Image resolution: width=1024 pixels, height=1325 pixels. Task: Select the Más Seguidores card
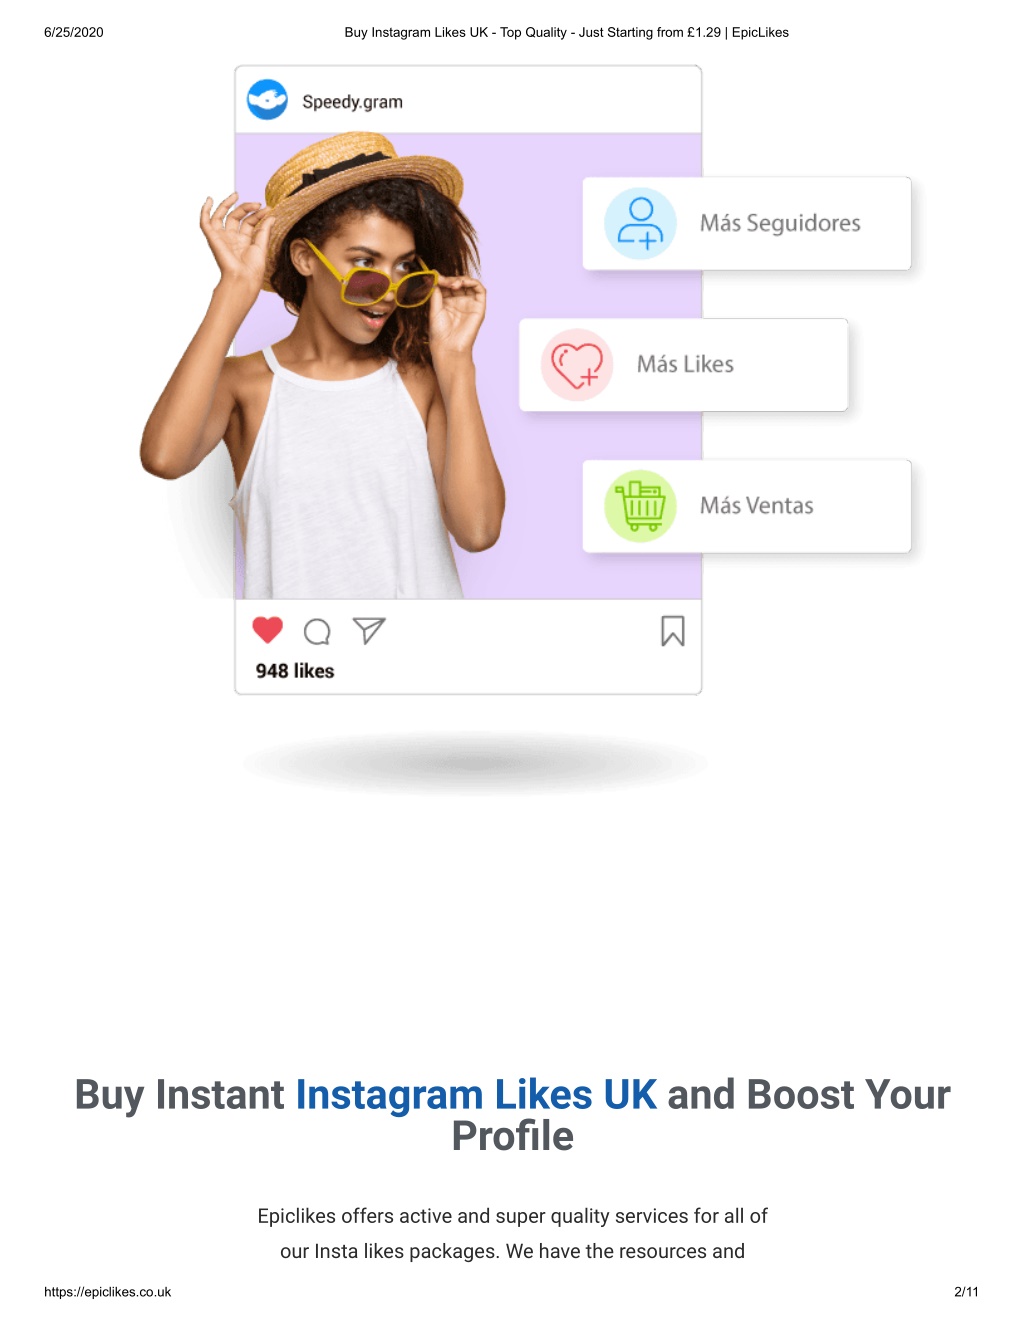tap(747, 223)
